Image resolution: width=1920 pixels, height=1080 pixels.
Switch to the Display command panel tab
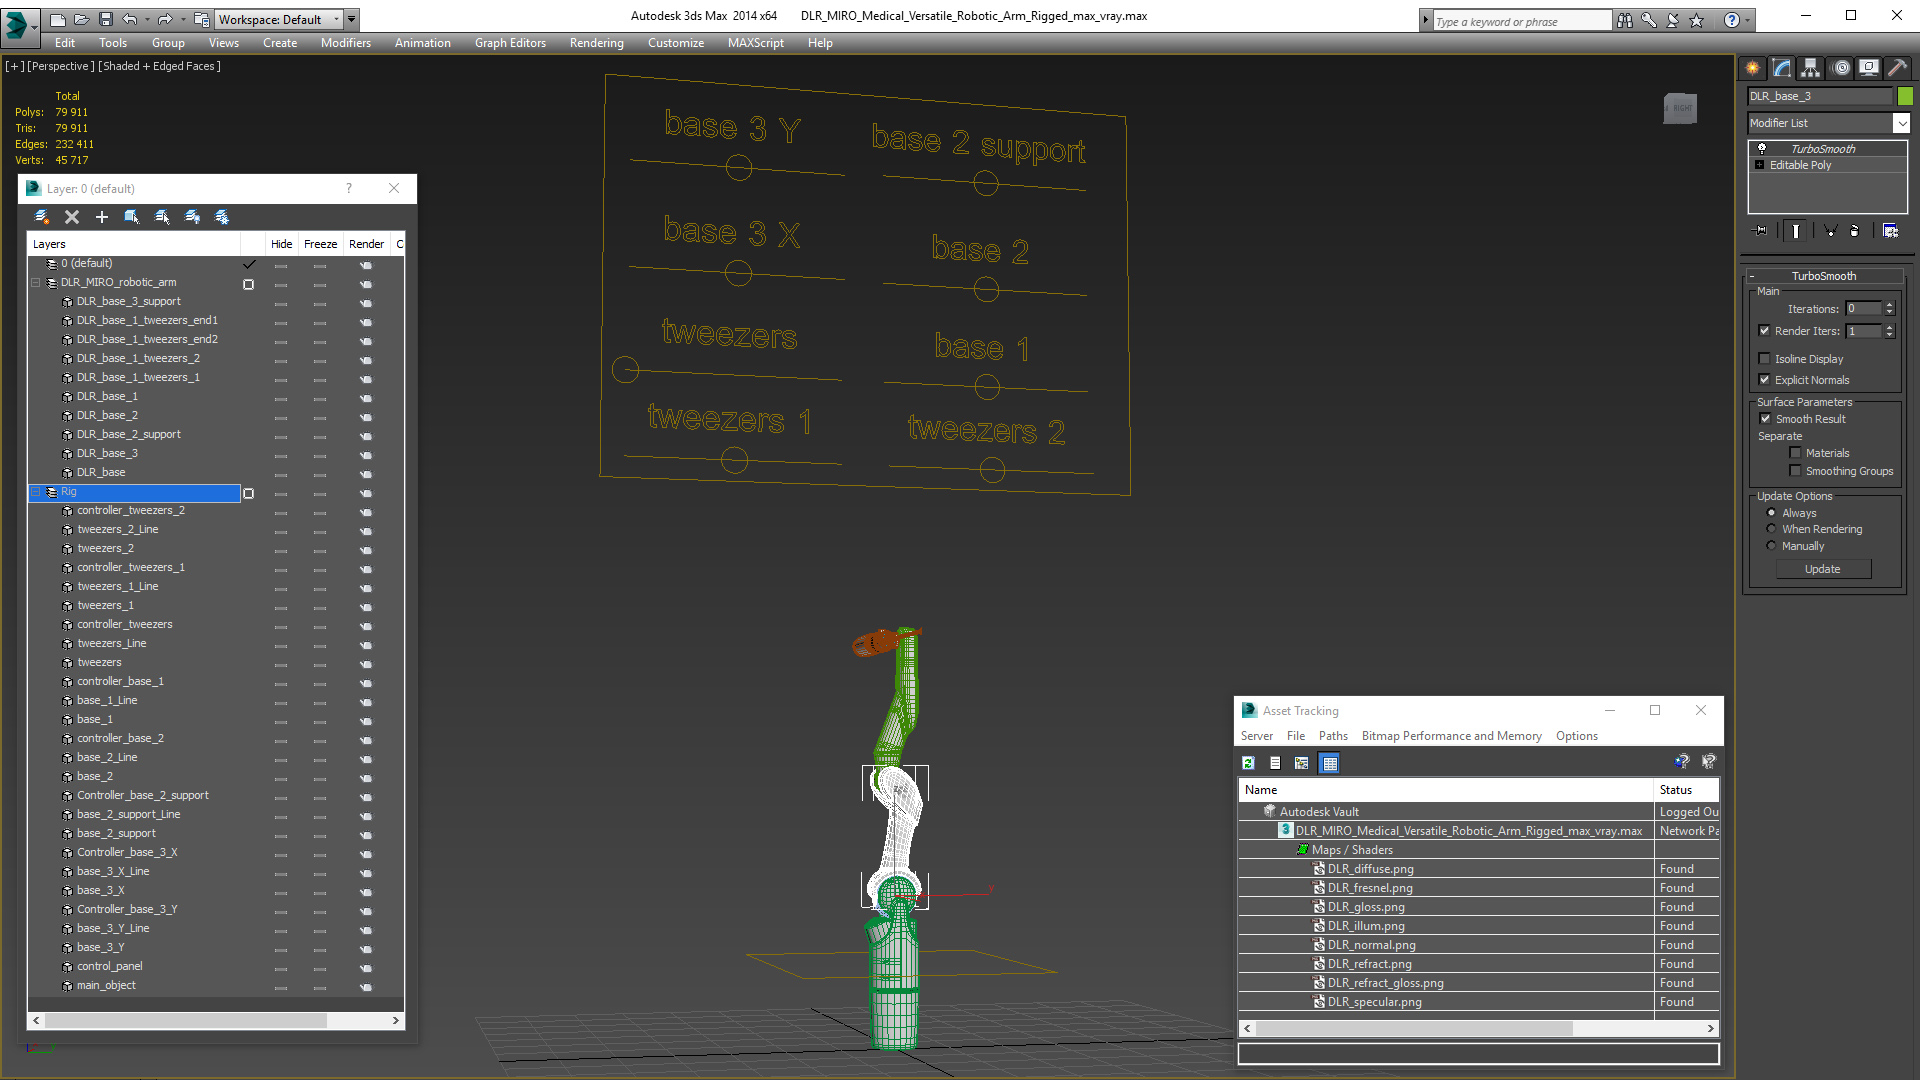pyautogui.click(x=1869, y=68)
